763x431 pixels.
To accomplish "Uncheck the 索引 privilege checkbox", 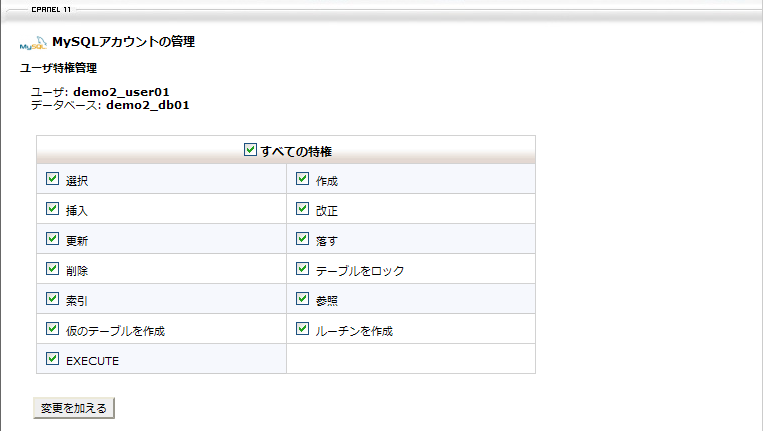I will click(x=53, y=298).
